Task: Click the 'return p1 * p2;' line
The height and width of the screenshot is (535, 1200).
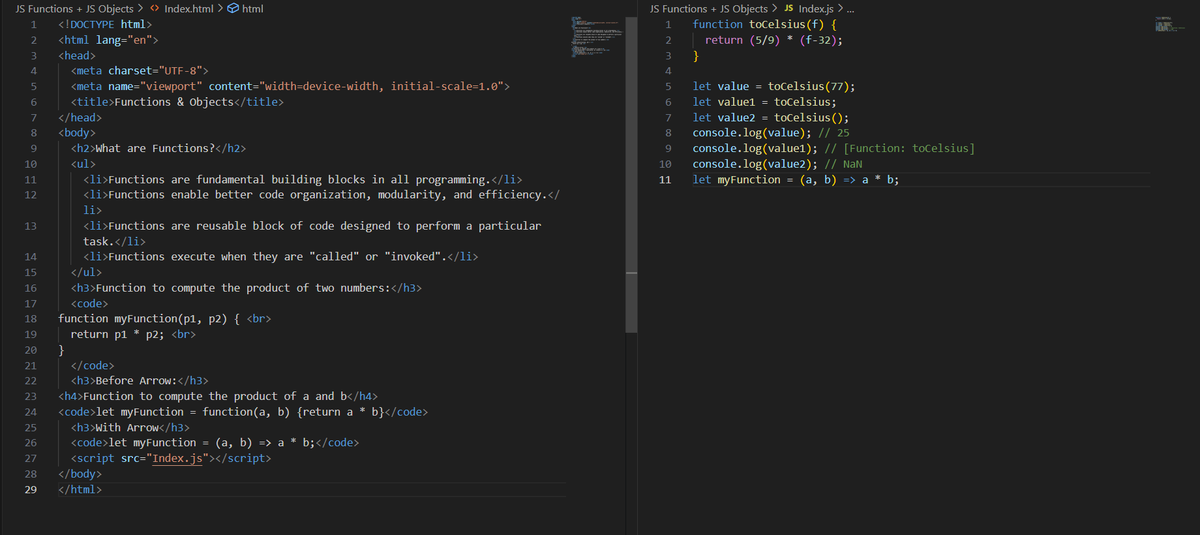Action: 133,335
